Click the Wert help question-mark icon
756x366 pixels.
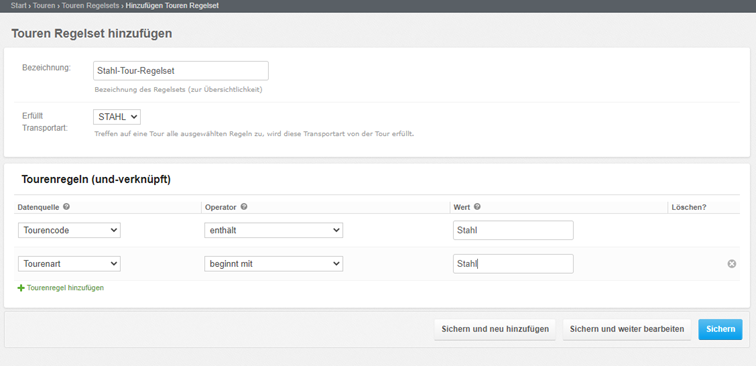coord(477,207)
